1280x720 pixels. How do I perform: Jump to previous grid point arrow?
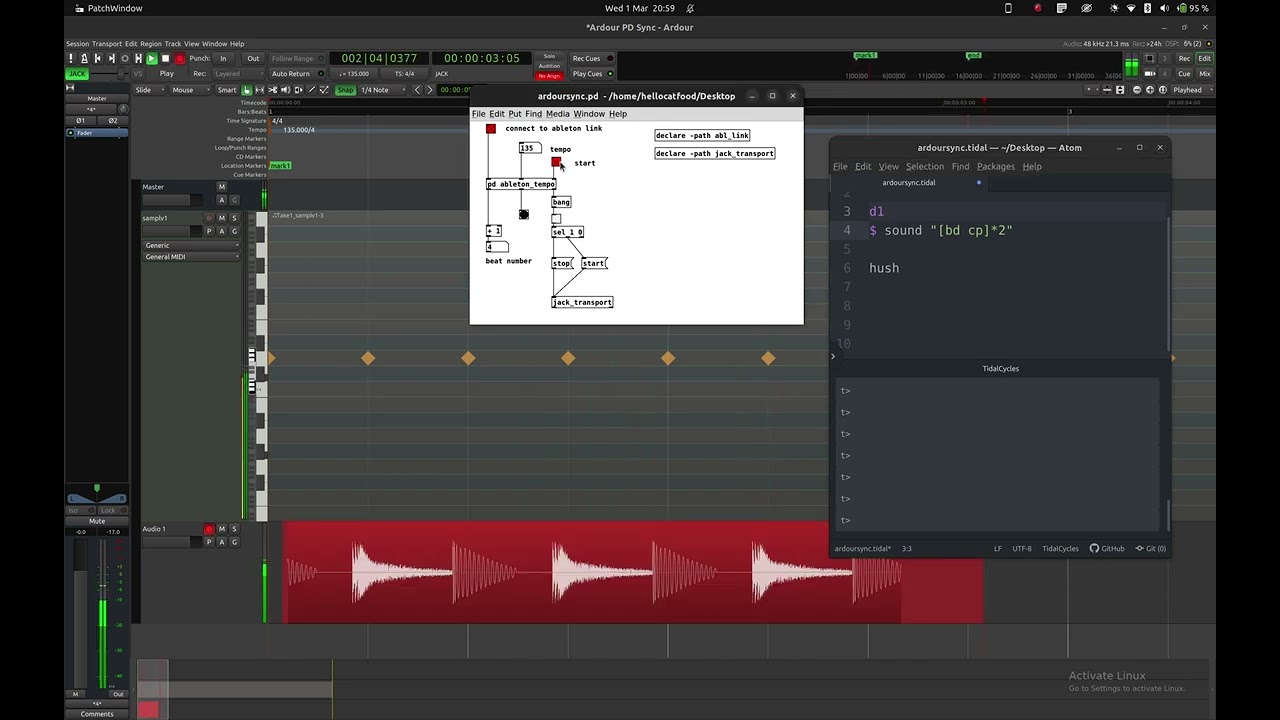(x=417, y=90)
